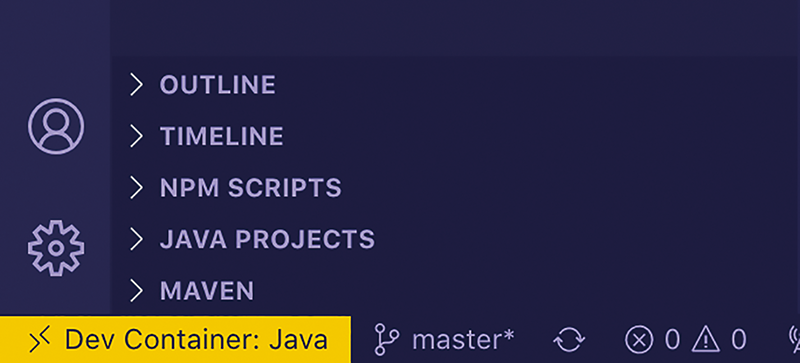This screenshot has height=363, width=800.
Task: Open problems via the error count 0
Action: [672, 340]
